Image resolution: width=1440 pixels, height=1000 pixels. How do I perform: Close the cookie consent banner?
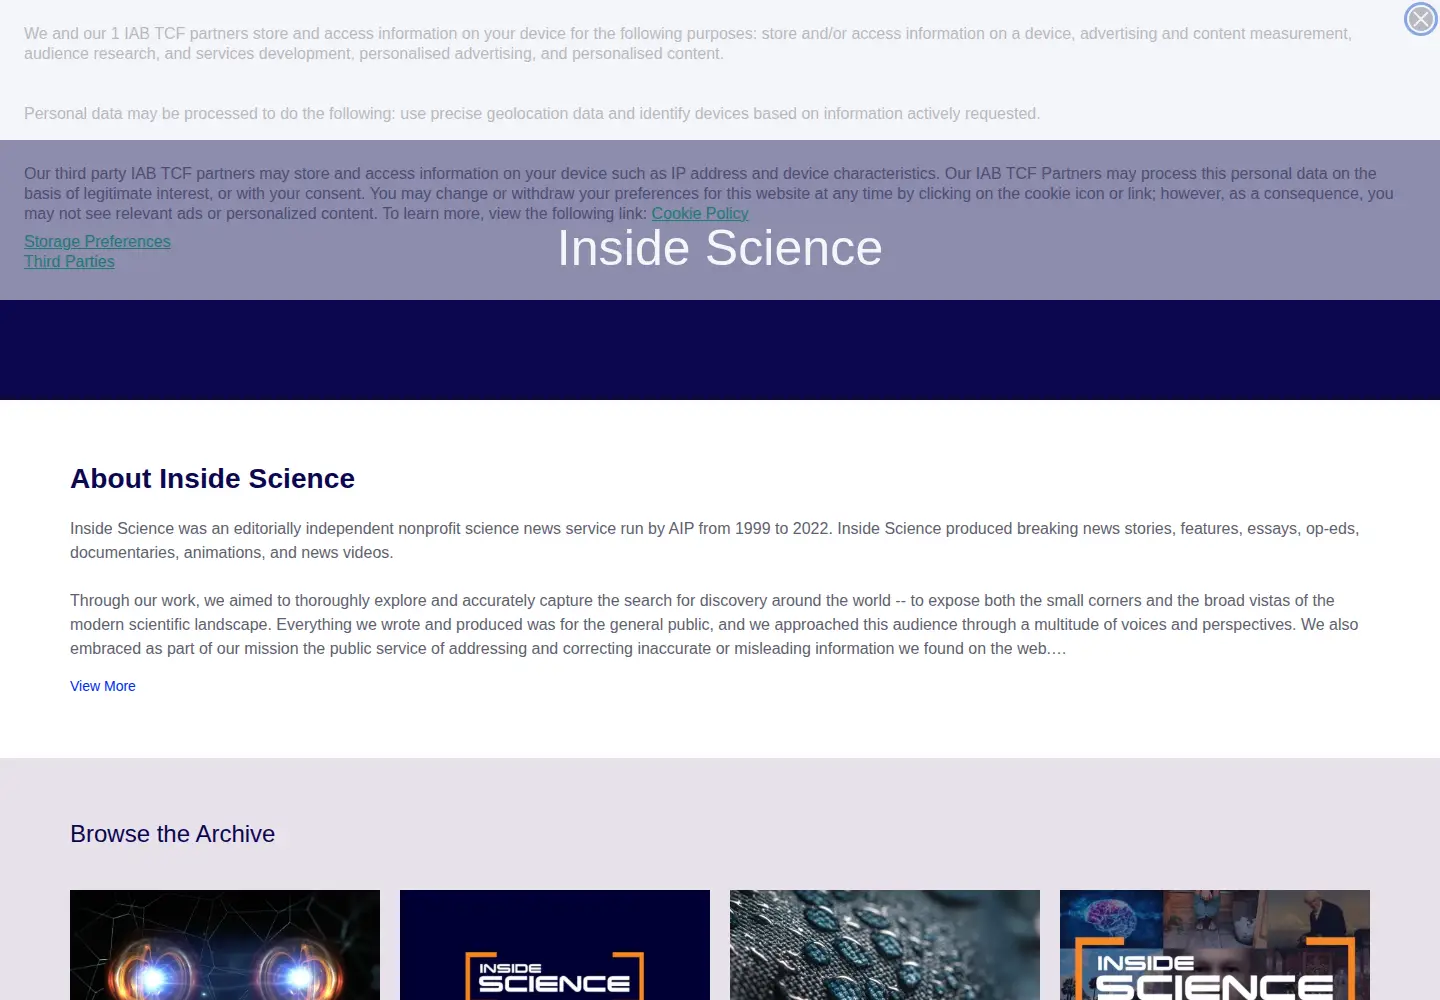[1420, 19]
